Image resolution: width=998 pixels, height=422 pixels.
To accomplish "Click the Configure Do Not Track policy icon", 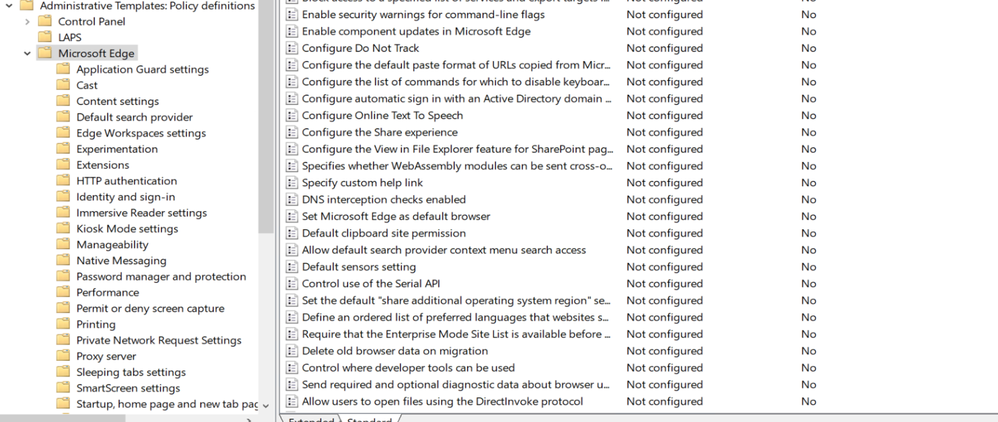I will pos(292,48).
